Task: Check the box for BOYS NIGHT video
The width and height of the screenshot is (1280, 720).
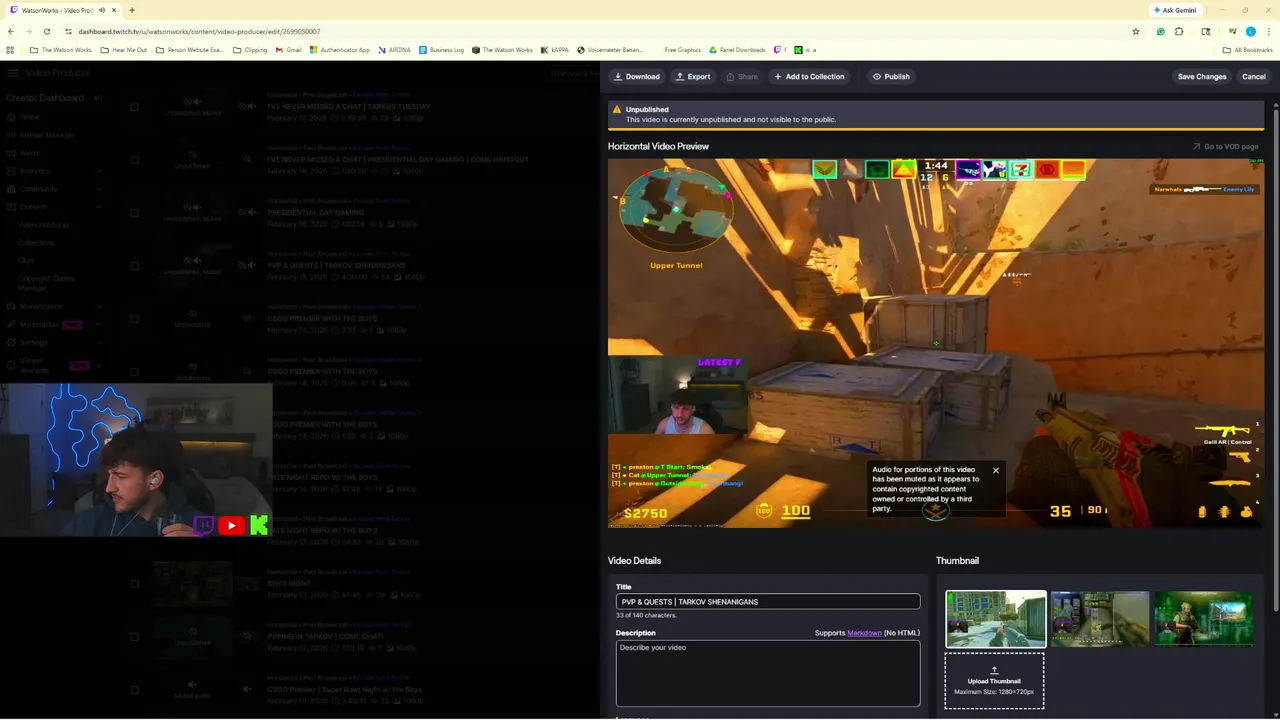Action: click(134, 583)
